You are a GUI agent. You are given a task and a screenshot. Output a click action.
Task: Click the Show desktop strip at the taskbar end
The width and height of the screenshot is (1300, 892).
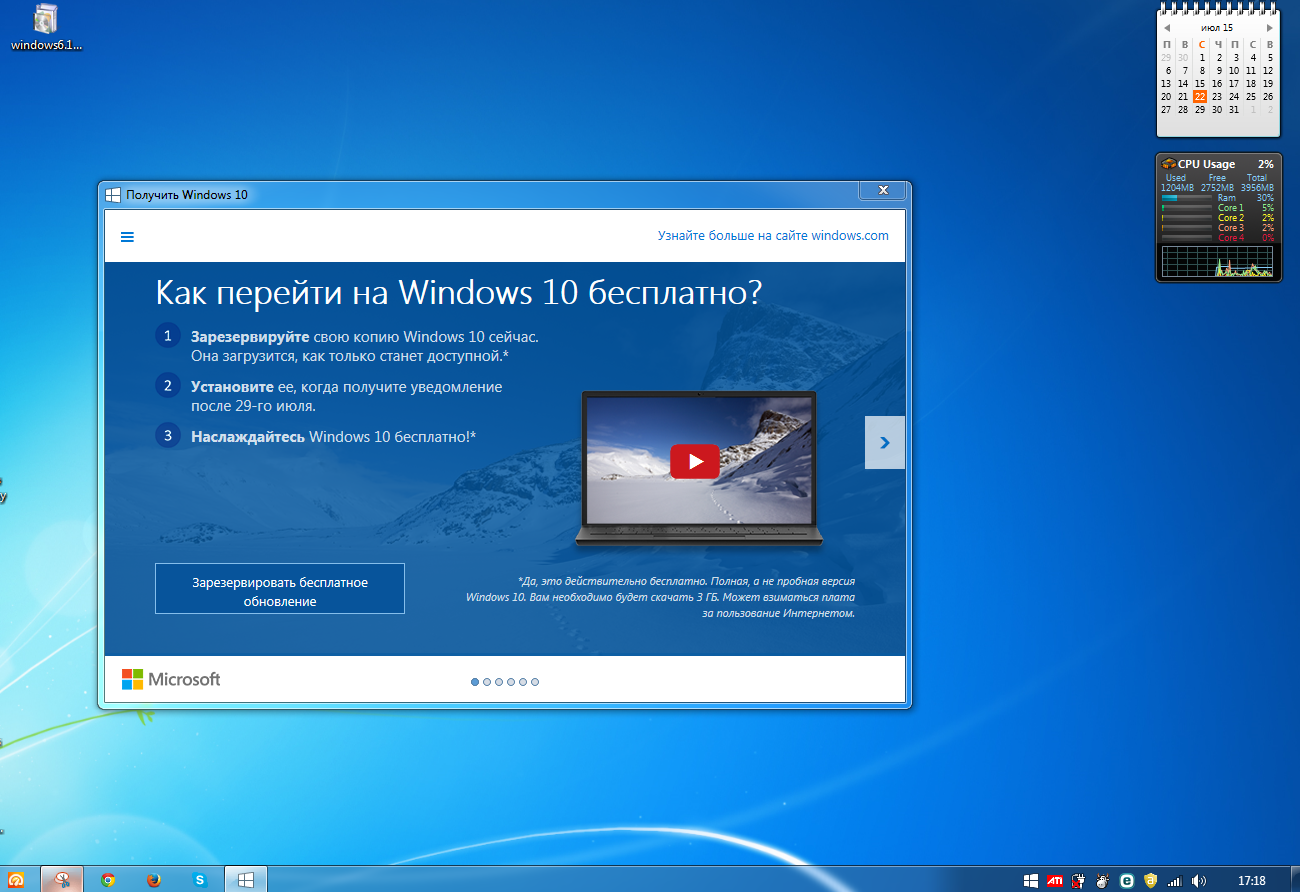pyautogui.click(x=1293, y=880)
